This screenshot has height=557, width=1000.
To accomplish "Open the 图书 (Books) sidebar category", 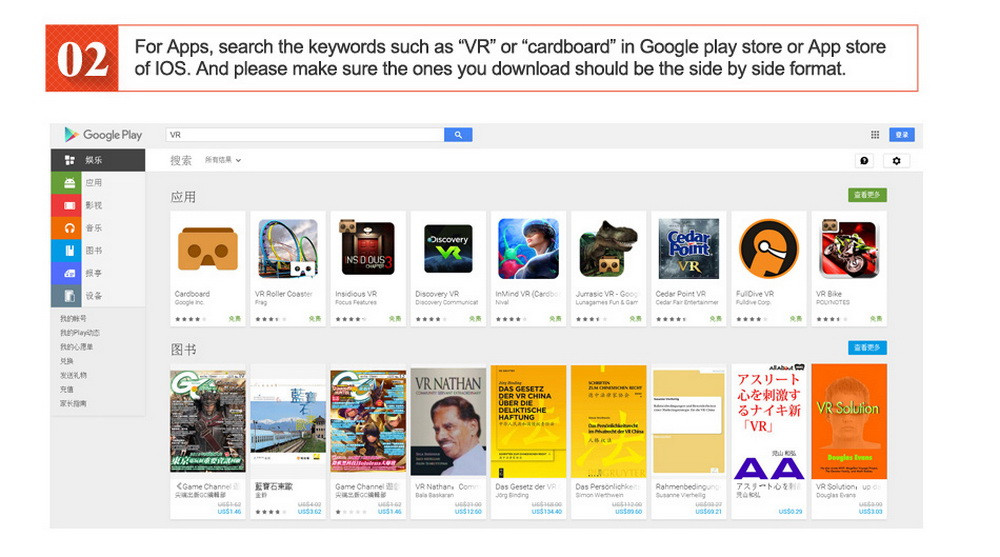I will coord(97,251).
